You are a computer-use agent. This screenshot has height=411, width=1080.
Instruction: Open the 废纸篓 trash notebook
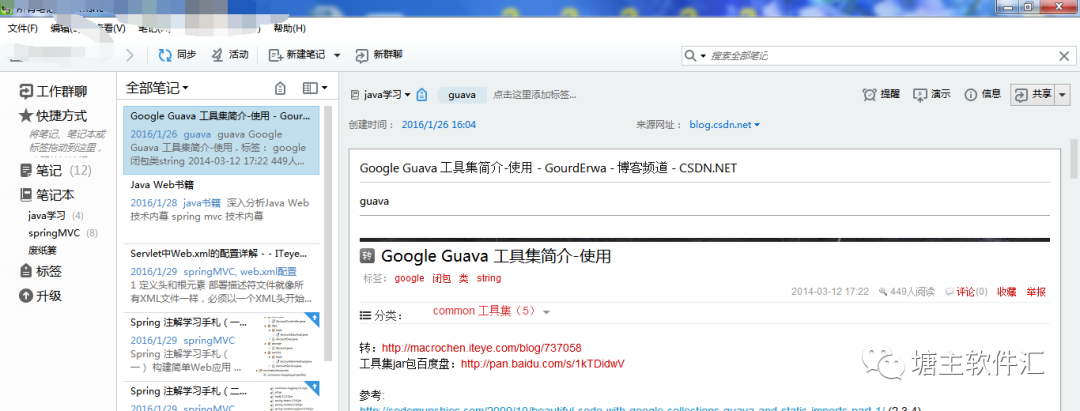pos(45,249)
